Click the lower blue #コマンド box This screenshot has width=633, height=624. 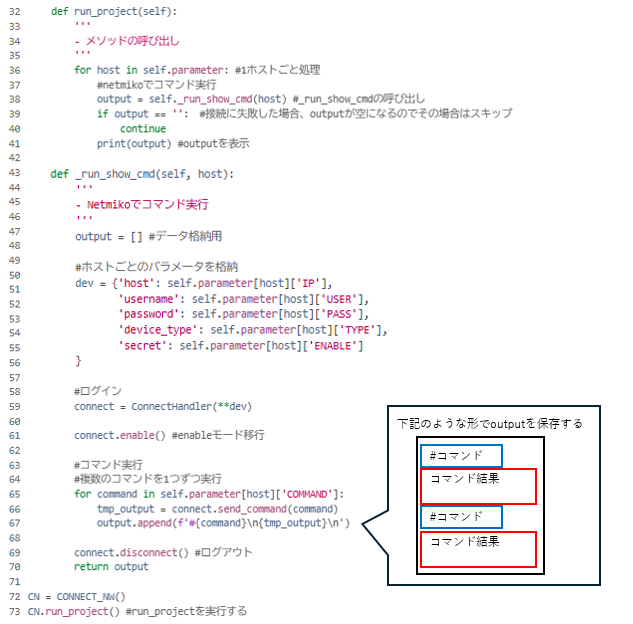coord(461,517)
